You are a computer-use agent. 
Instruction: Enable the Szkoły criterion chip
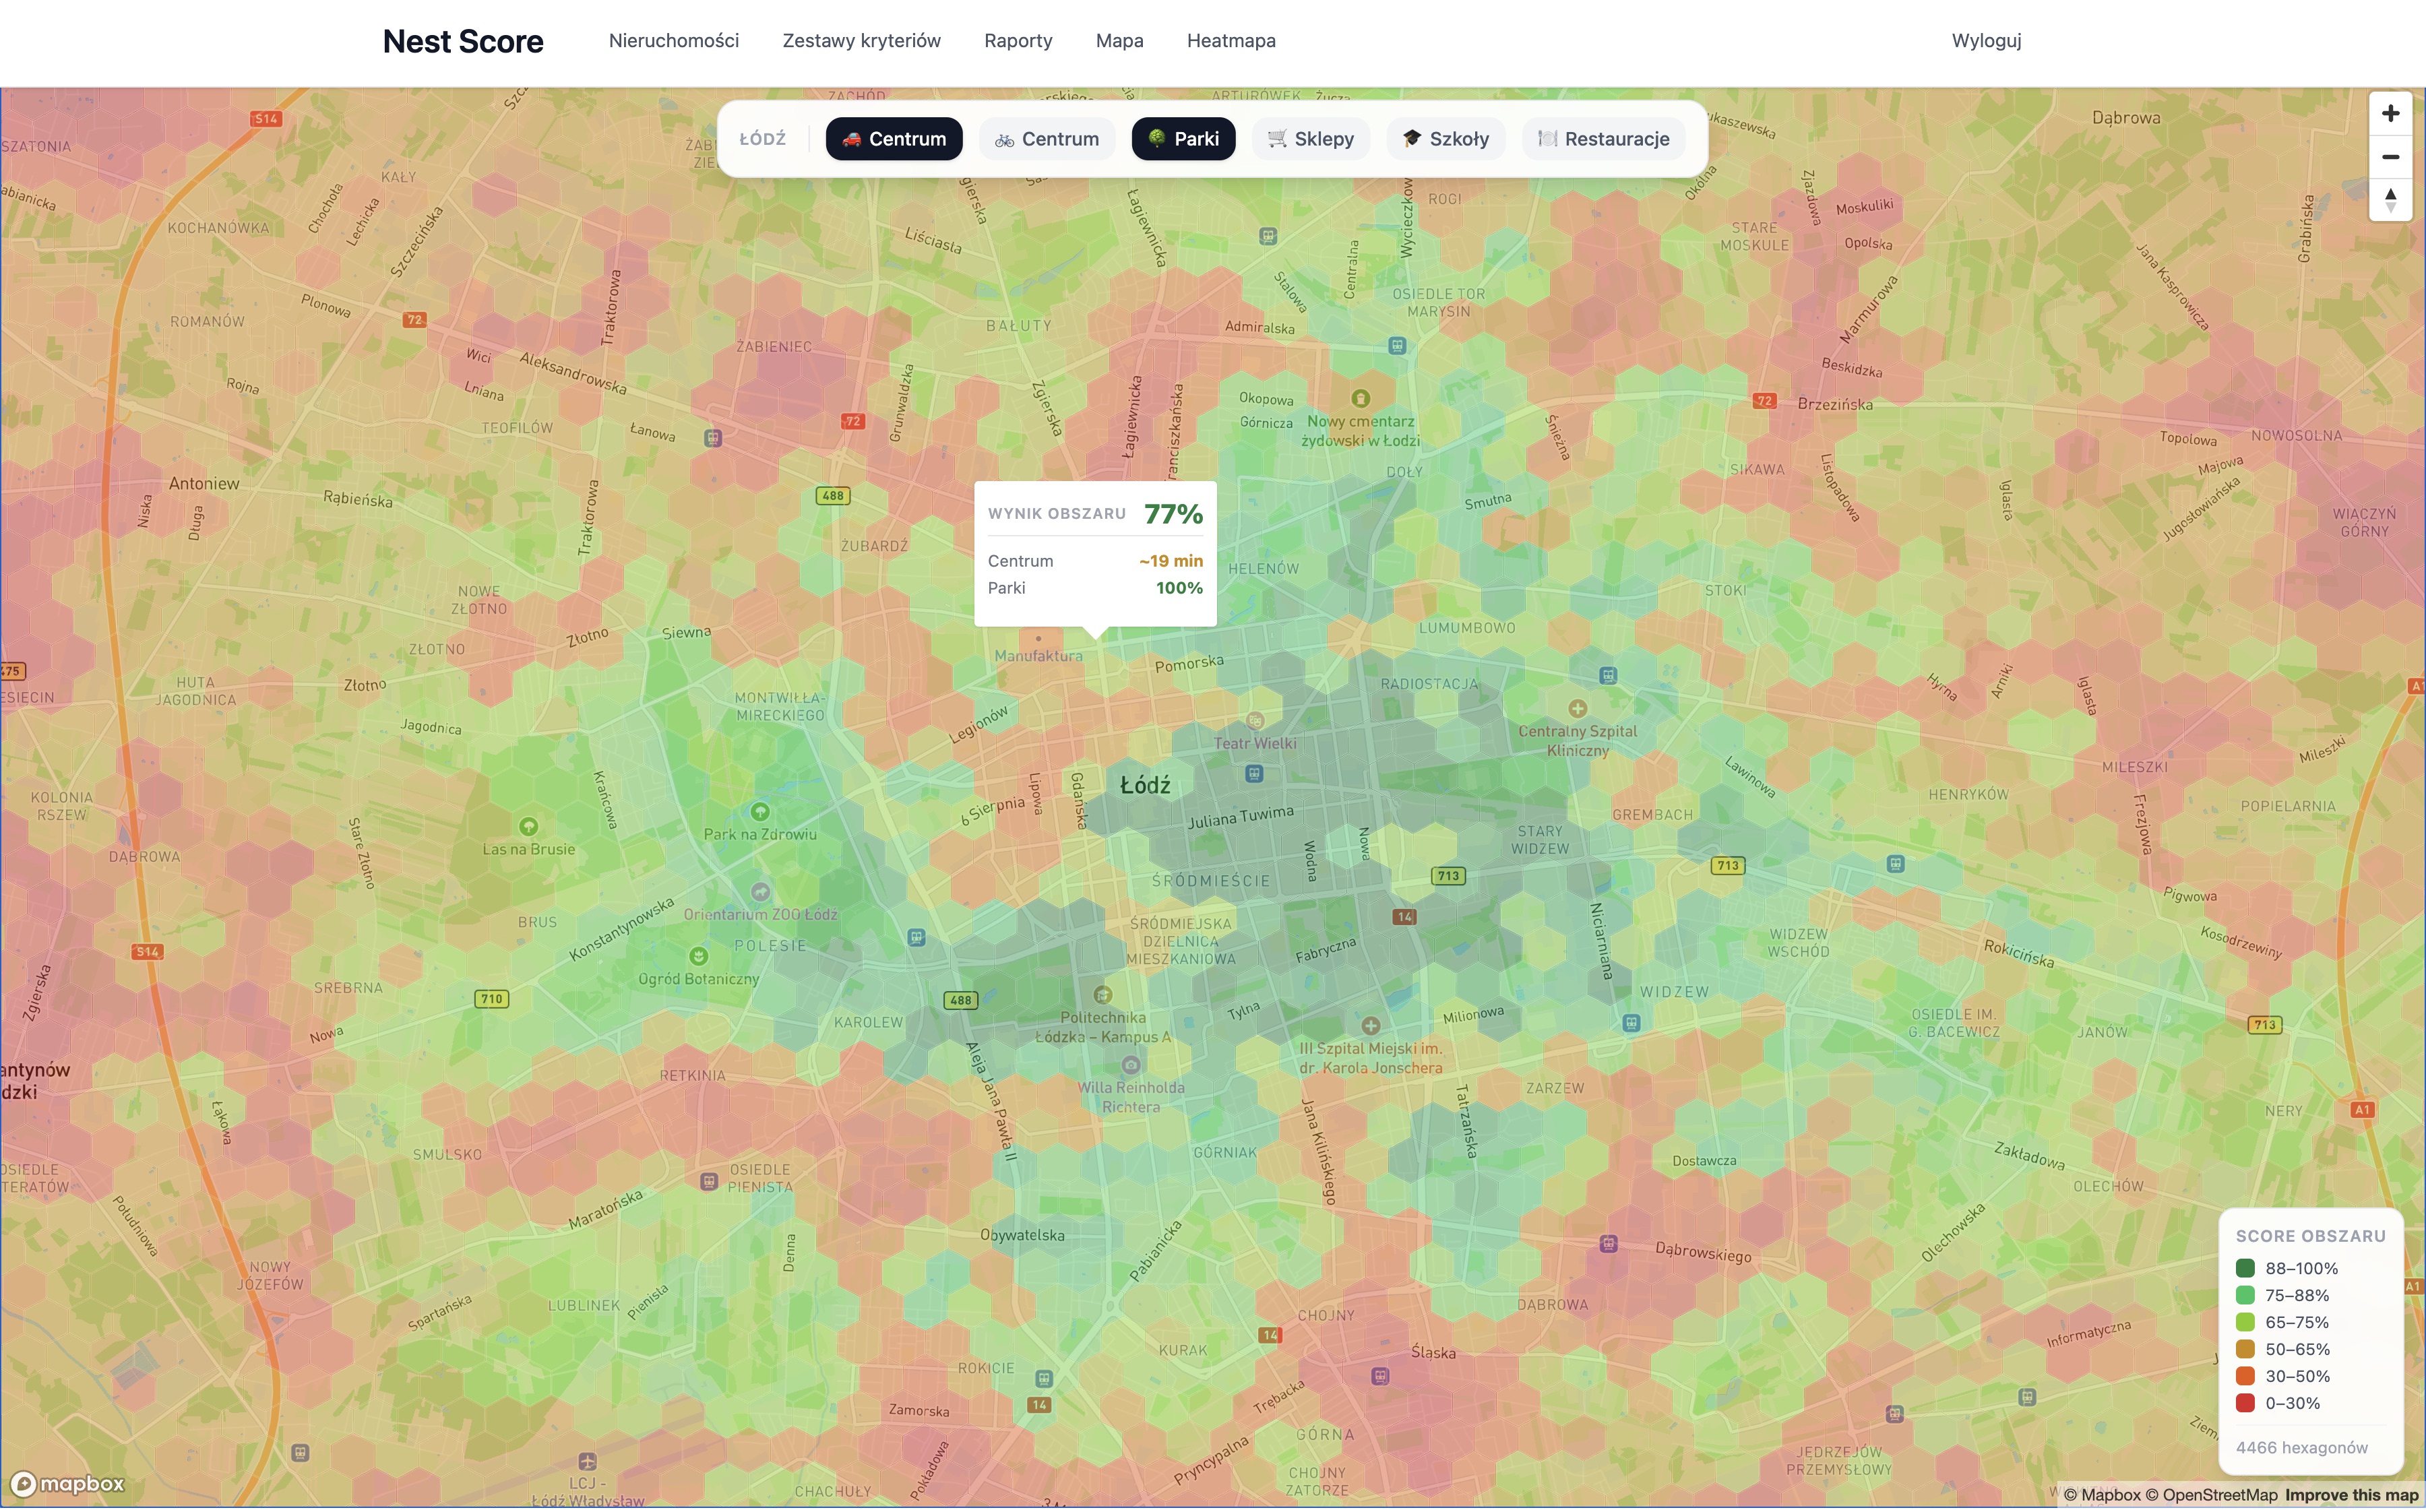coord(1445,139)
